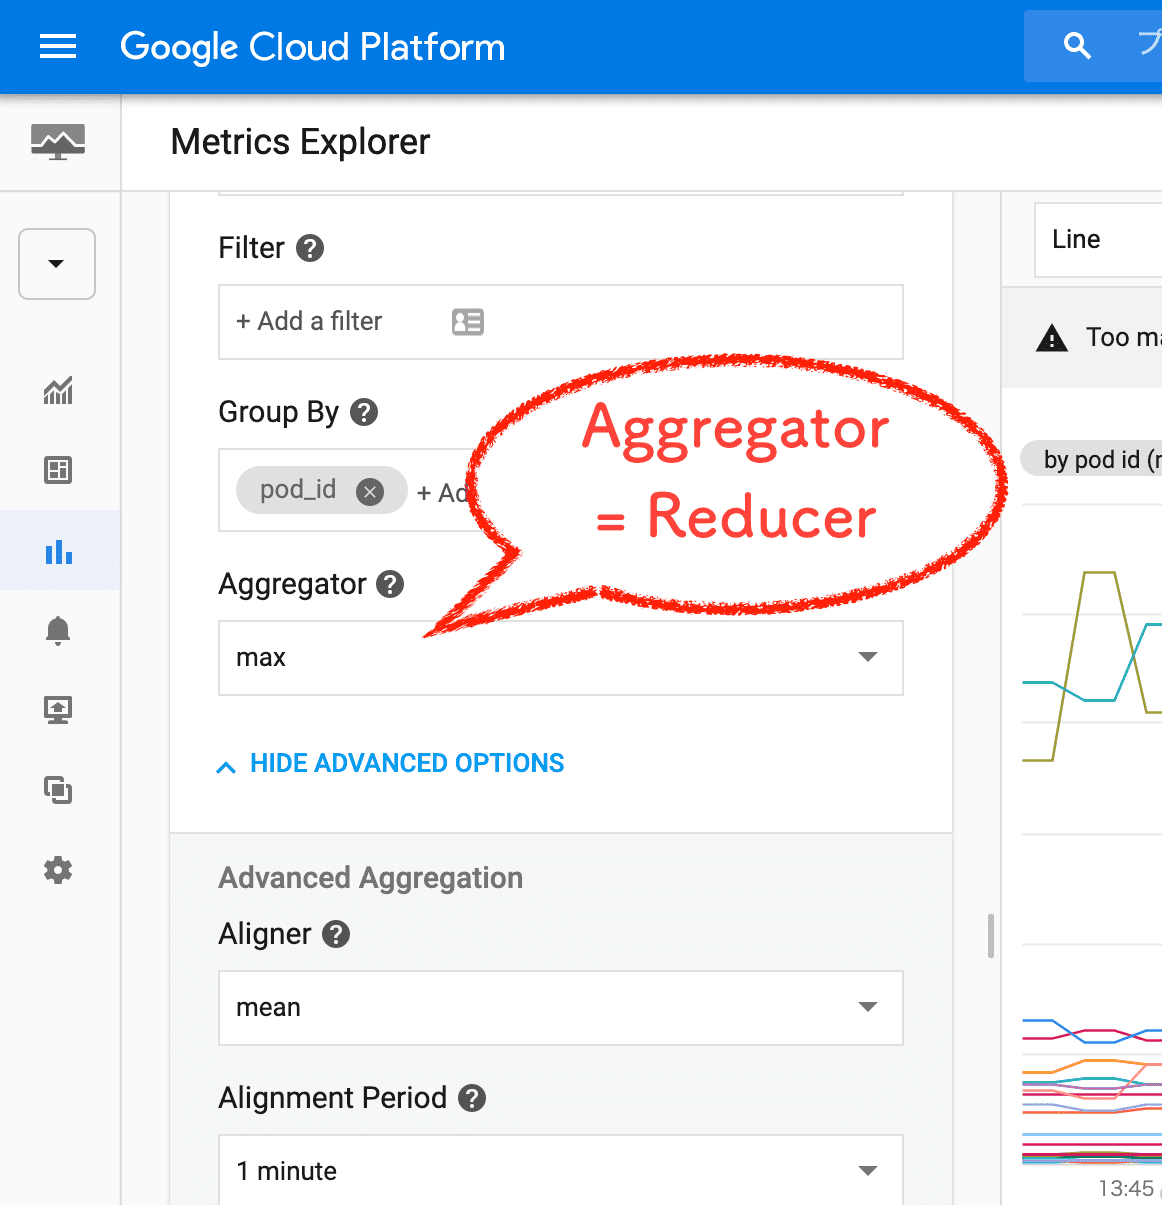This screenshot has width=1162, height=1205.
Task: Open Uptime checks monitor icon
Action: [58, 710]
